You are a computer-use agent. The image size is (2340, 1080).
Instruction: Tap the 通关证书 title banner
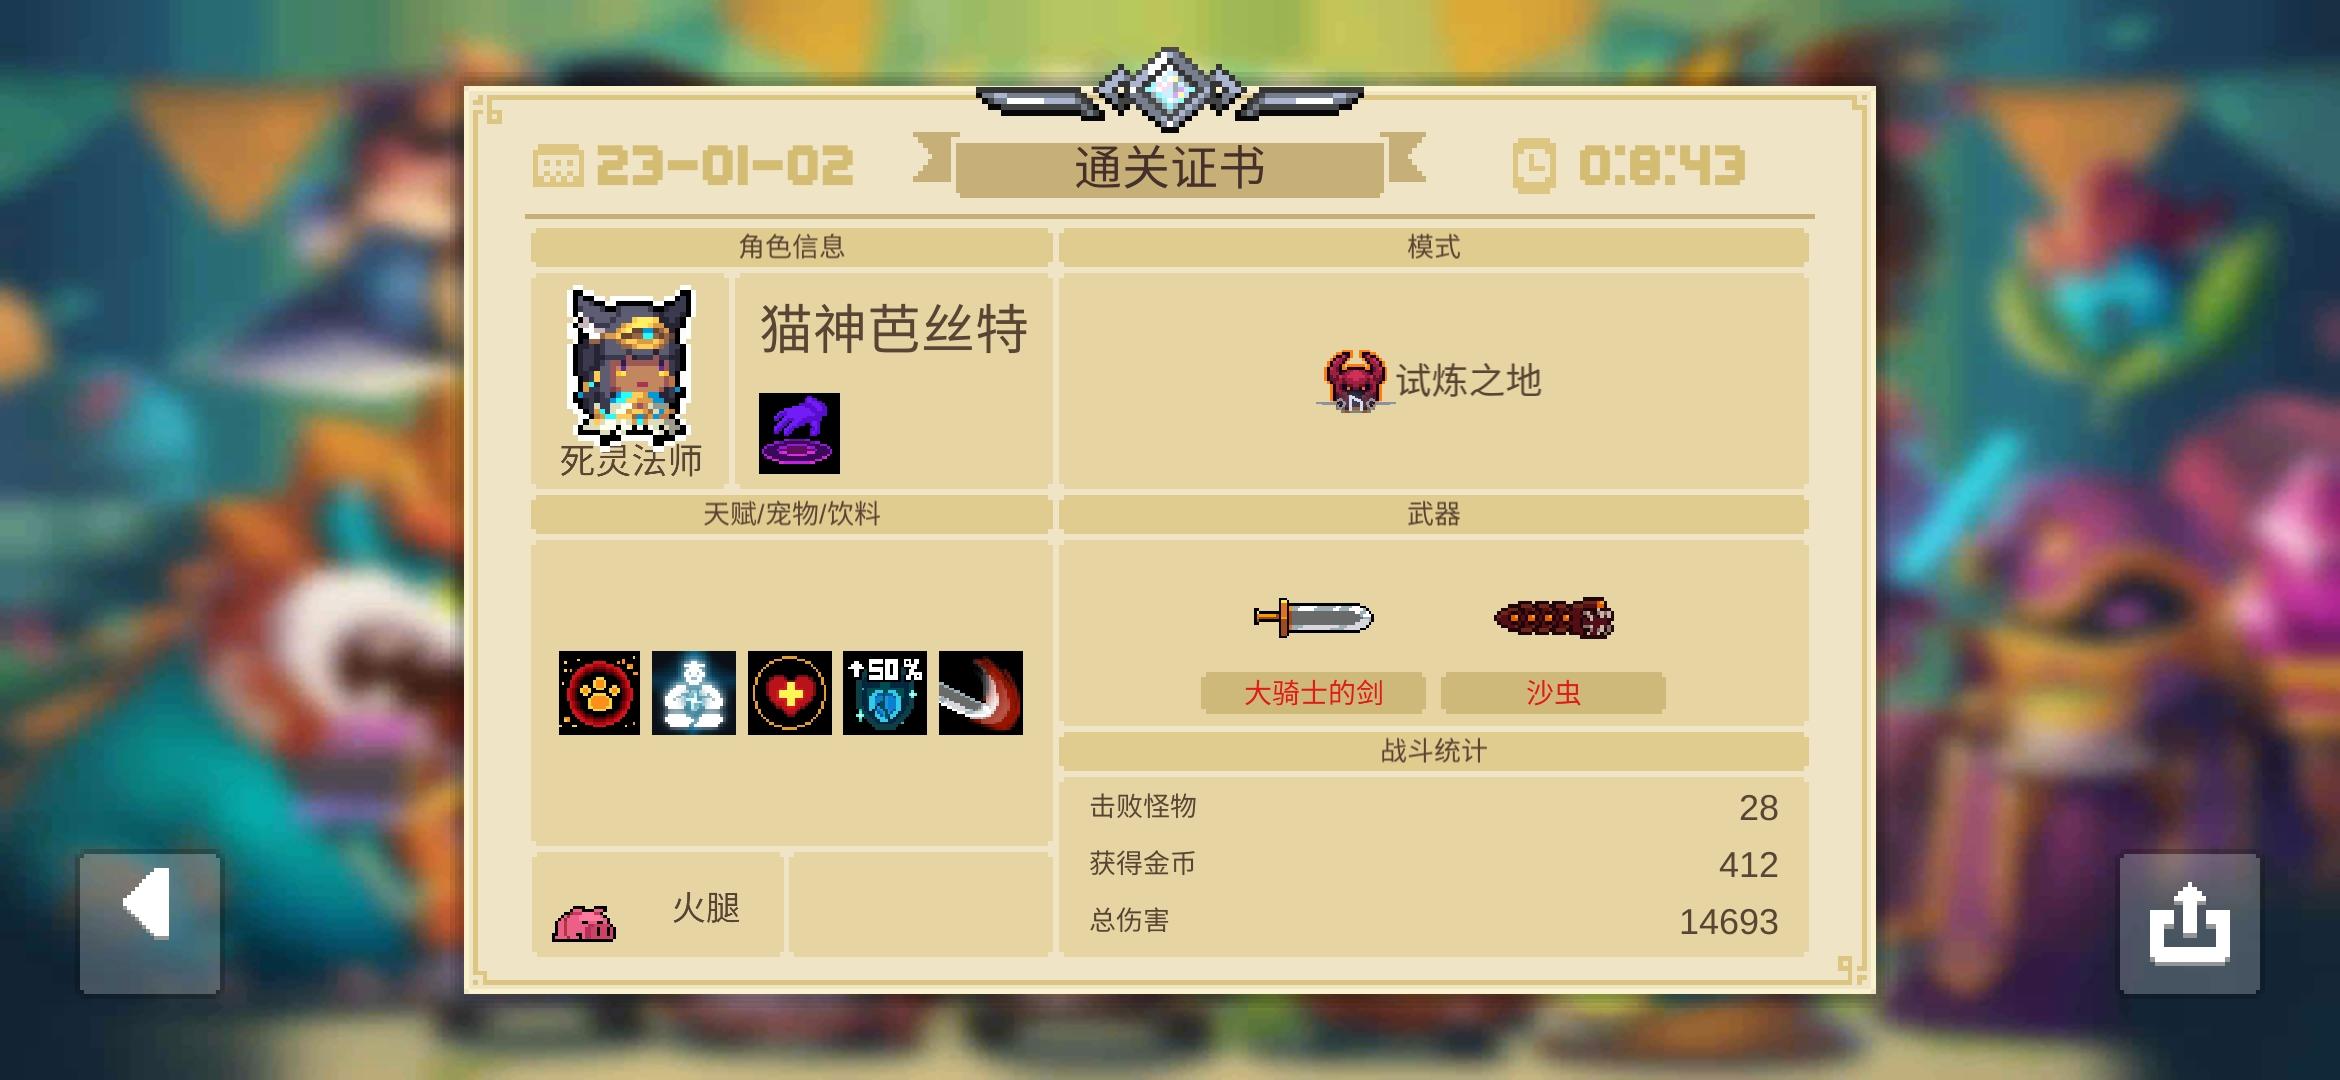pyautogui.click(x=1170, y=168)
